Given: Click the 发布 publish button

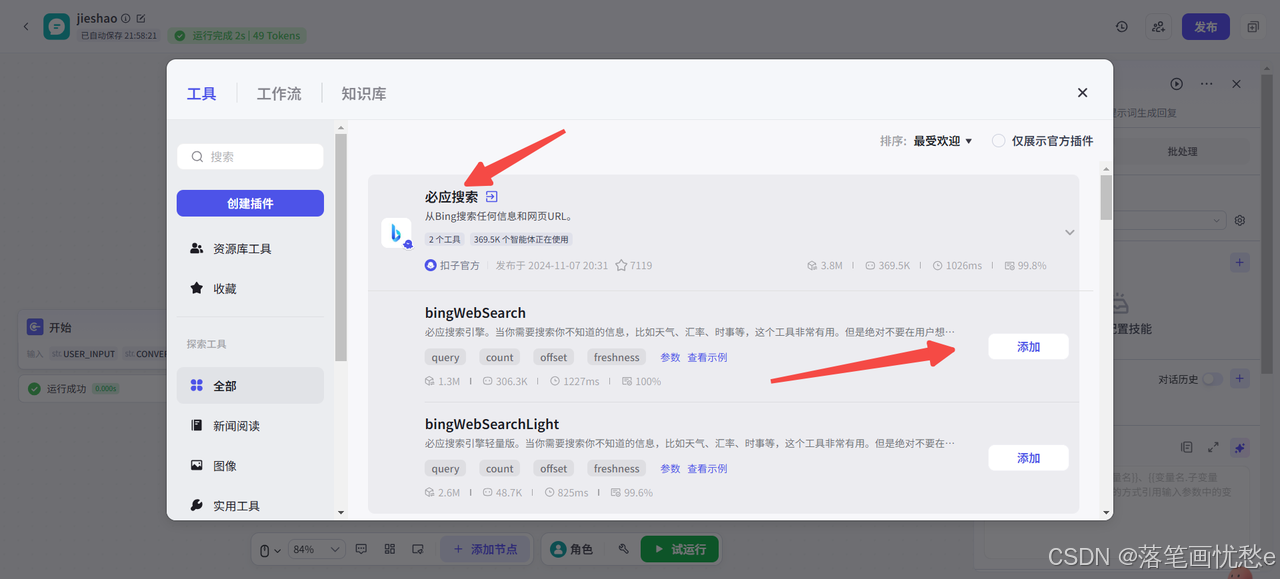Looking at the screenshot, I should 1206,27.
